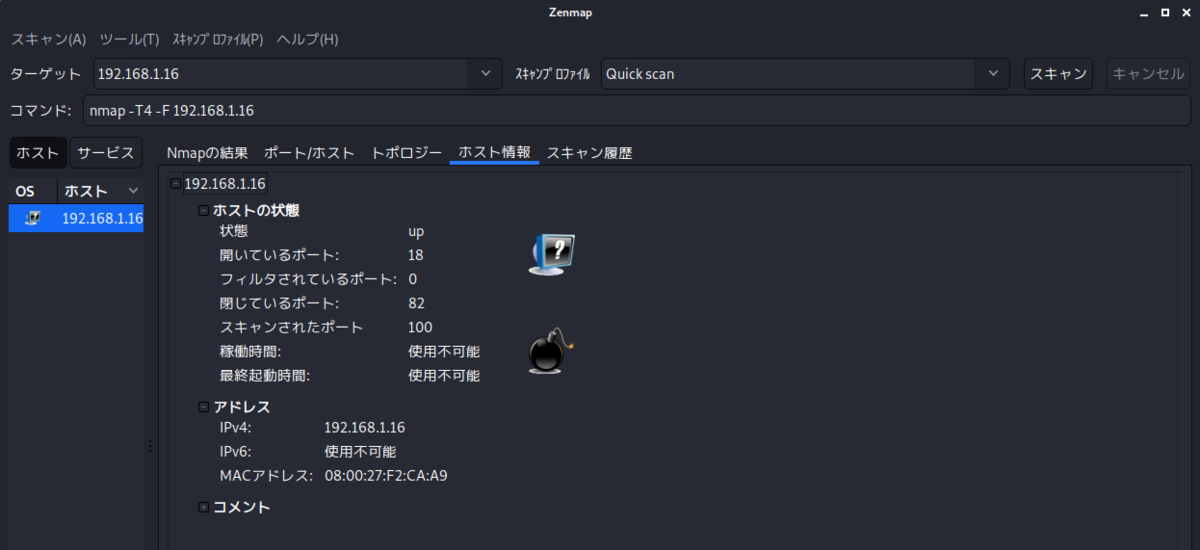The image size is (1200, 550).
Task: Switch to the トポロジー tab
Action: click(x=406, y=153)
